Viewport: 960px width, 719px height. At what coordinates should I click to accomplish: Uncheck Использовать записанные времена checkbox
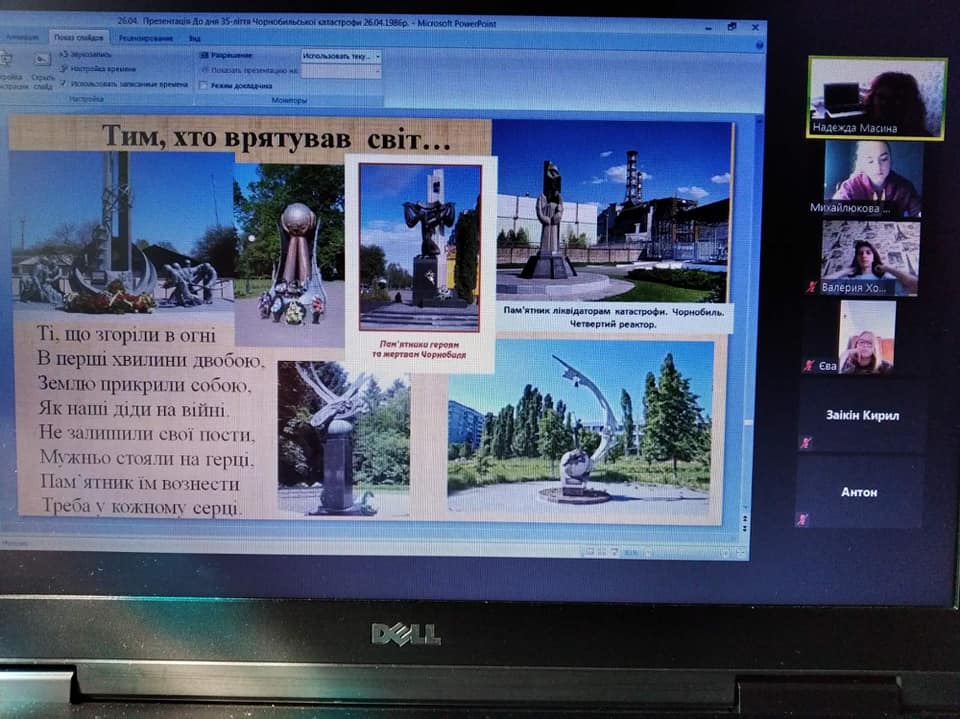pyautogui.click(x=64, y=84)
